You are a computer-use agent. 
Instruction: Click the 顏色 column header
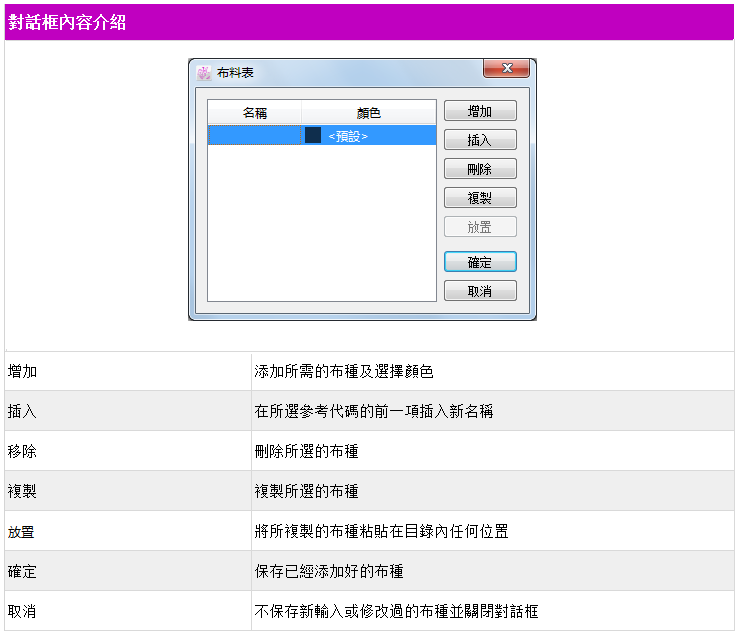coord(368,113)
